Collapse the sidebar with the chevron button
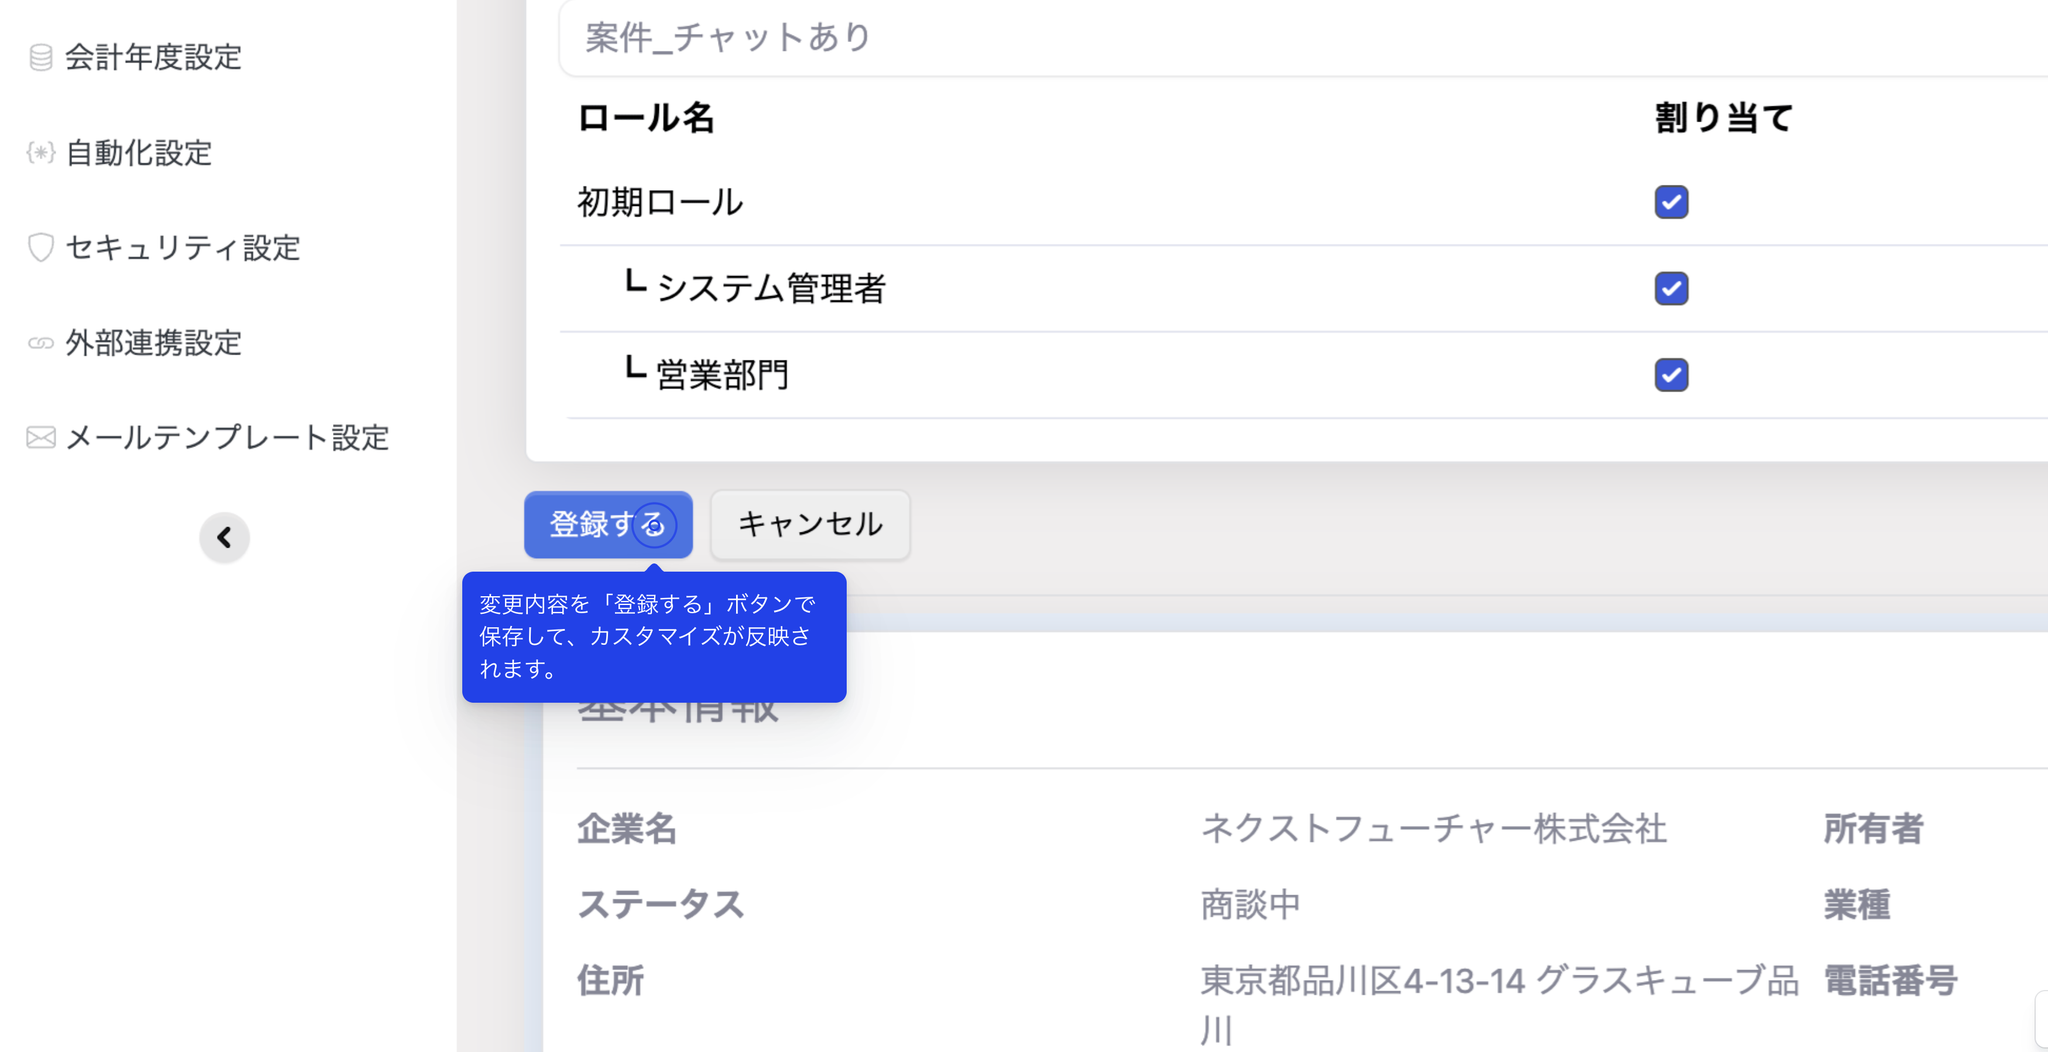This screenshot has height=1052, width=2048. pyautogui.click(x=224, y=538)
